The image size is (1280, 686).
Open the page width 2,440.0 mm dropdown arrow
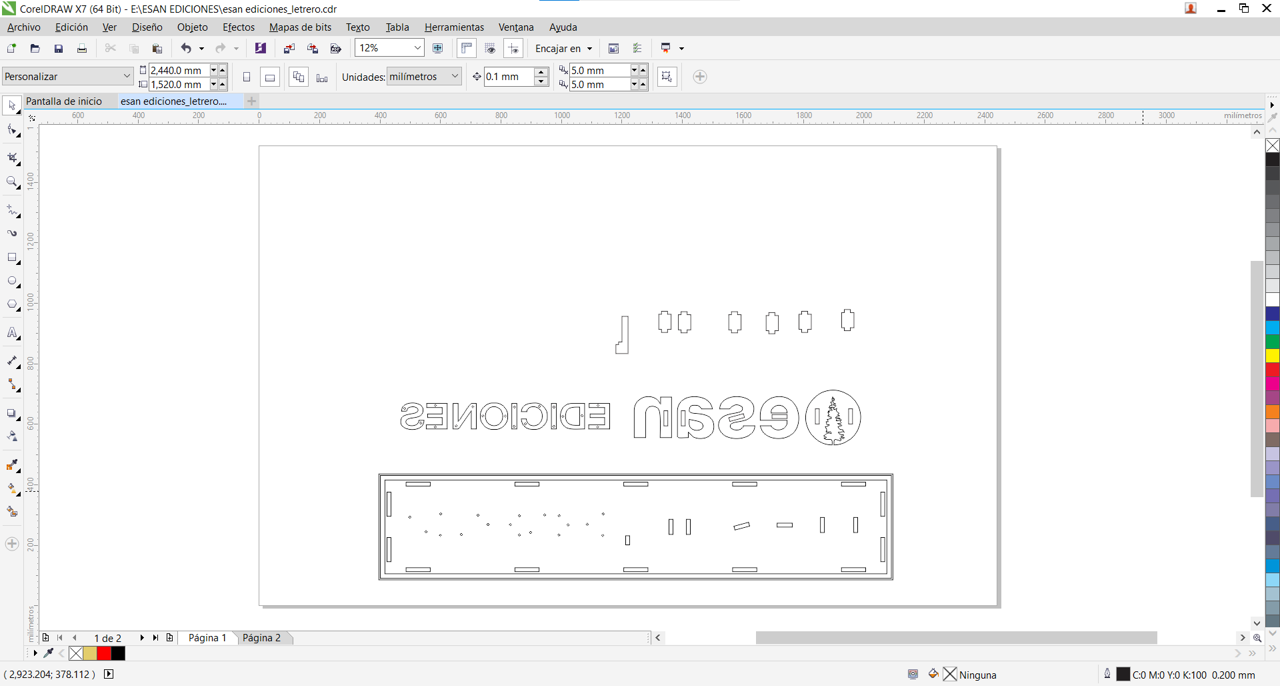click(x=214, y=70)
